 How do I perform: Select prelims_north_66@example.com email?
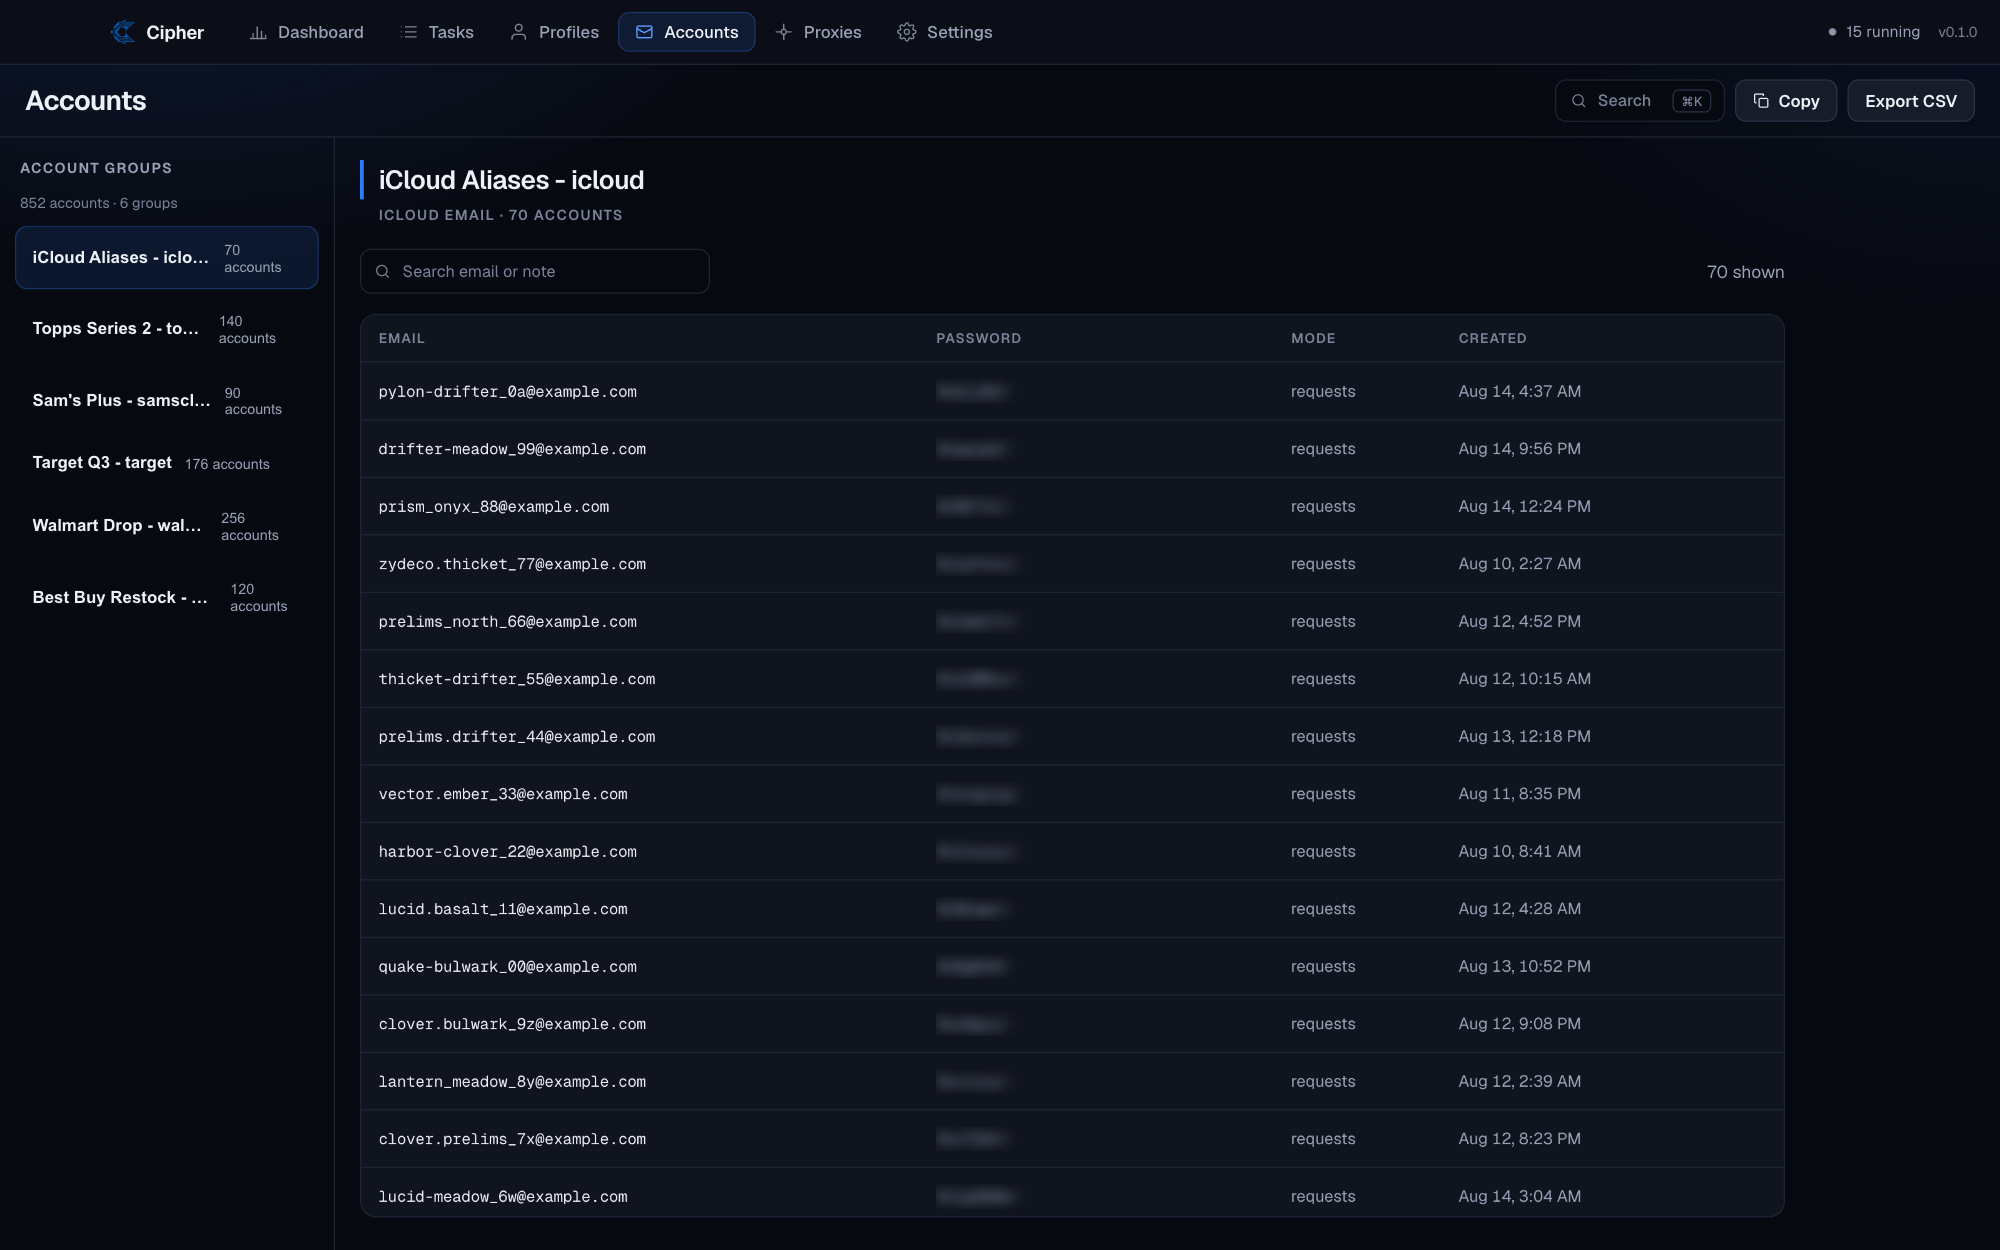[507, 621]
